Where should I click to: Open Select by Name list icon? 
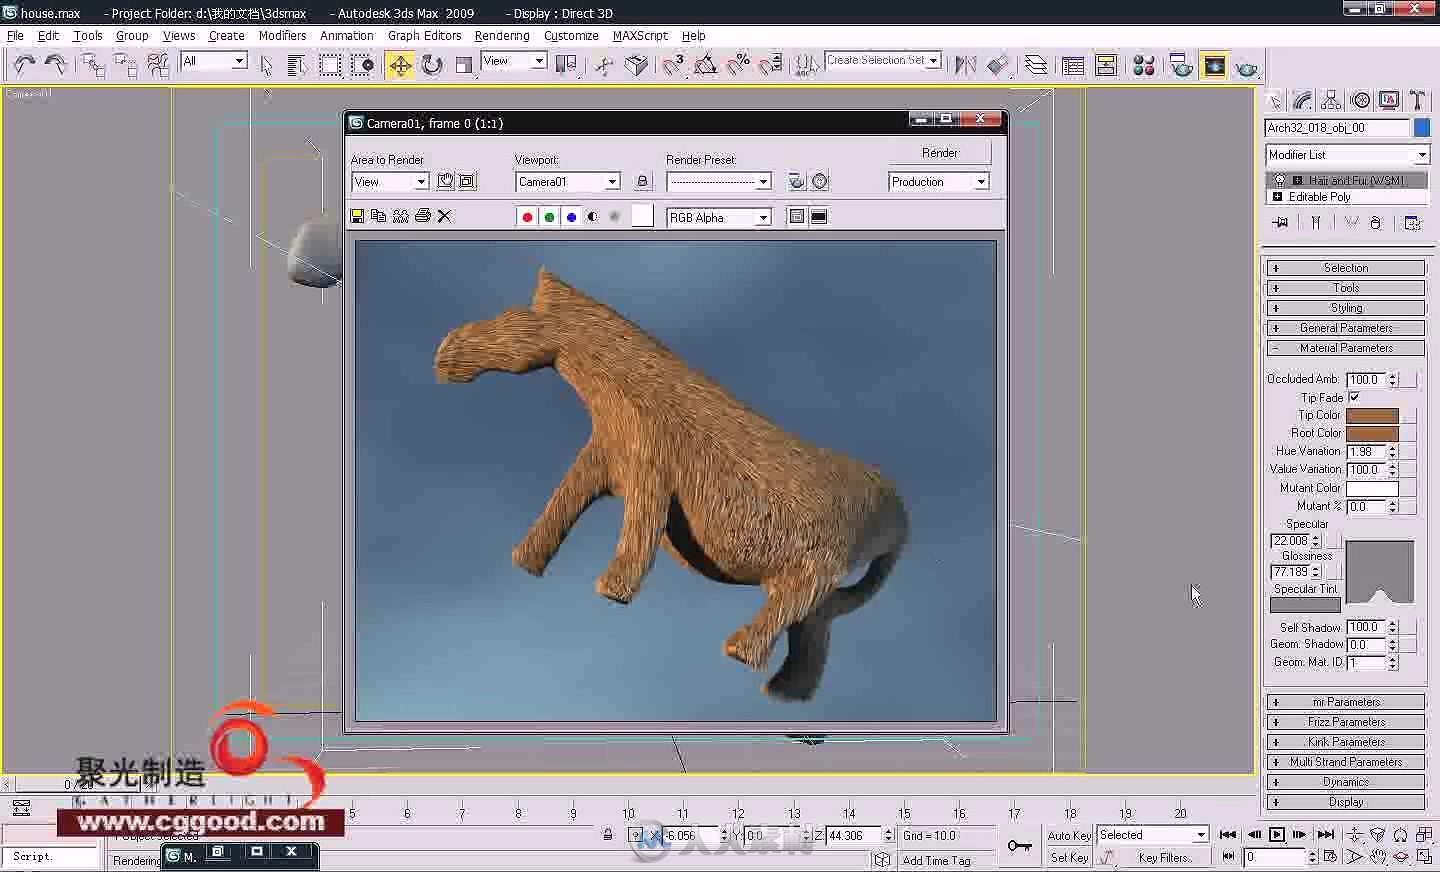(x=296, y=66)
